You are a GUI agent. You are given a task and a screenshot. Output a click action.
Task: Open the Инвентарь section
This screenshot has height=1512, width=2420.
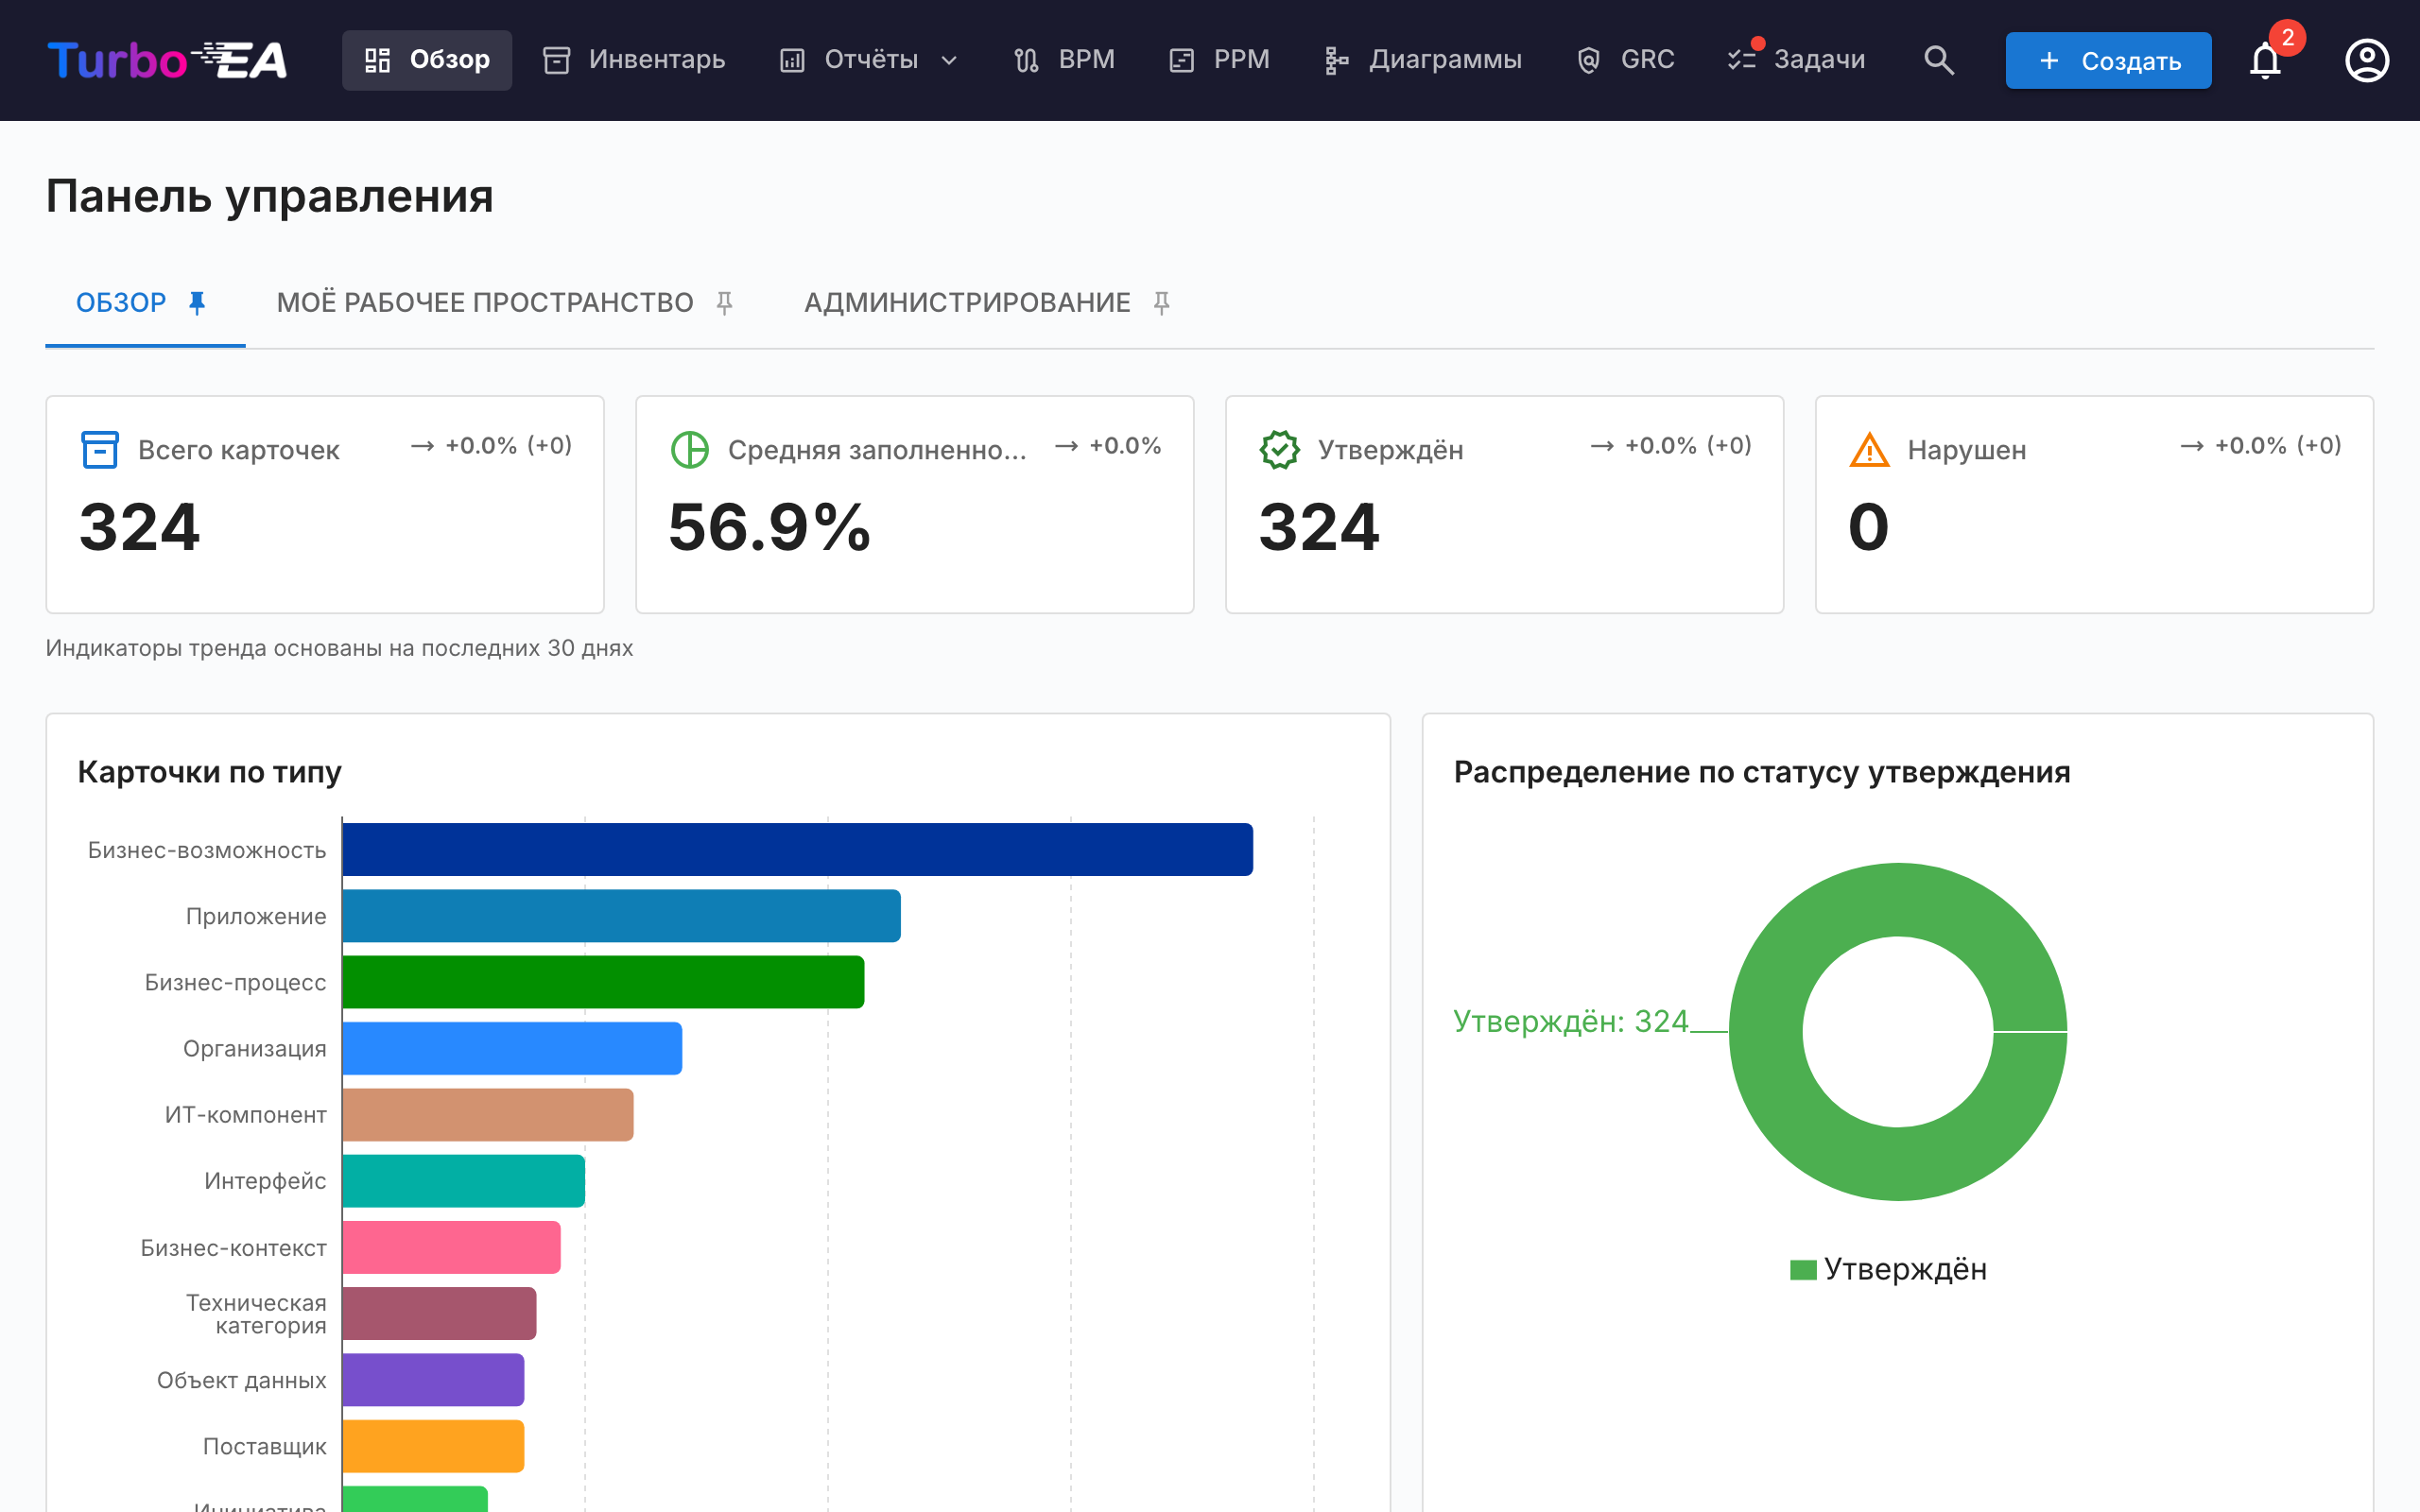(634, 60)
